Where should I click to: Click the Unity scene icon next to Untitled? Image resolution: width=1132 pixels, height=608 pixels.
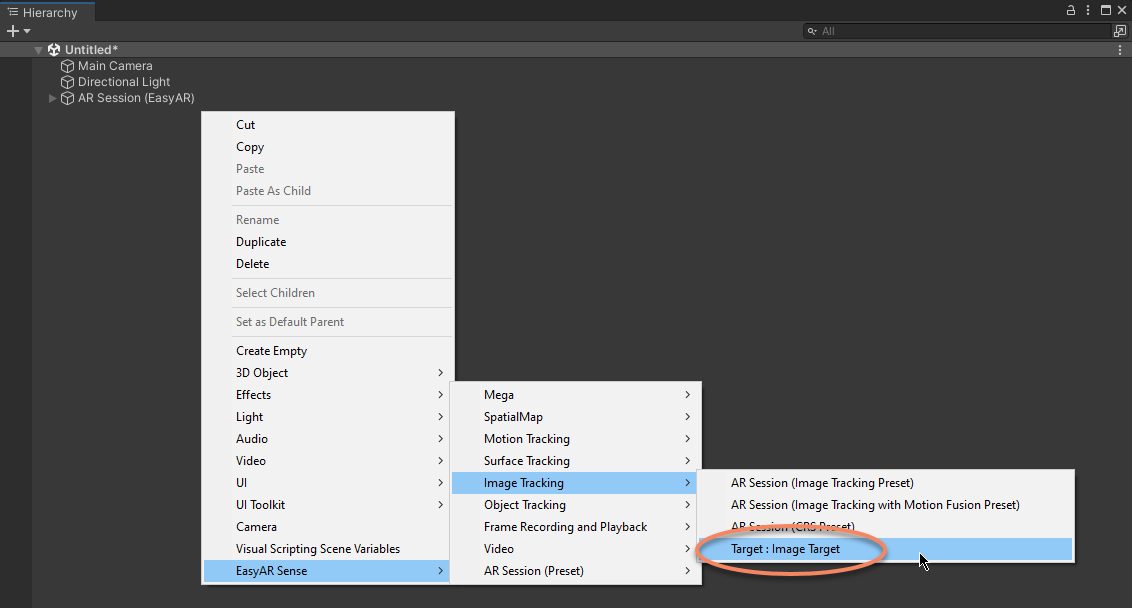pyautogui.click(x=54, y=50)
